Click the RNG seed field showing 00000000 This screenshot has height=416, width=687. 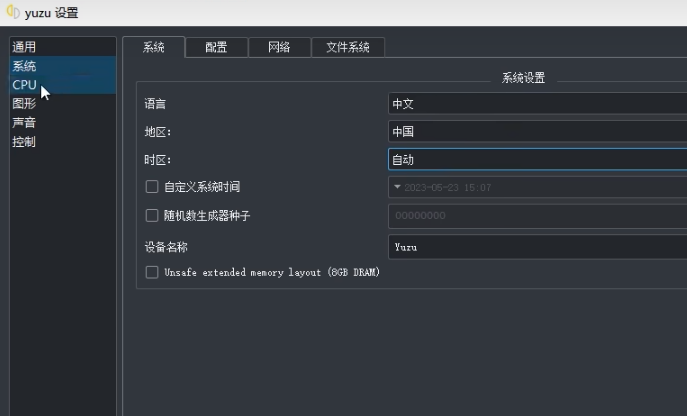(537, 215)
